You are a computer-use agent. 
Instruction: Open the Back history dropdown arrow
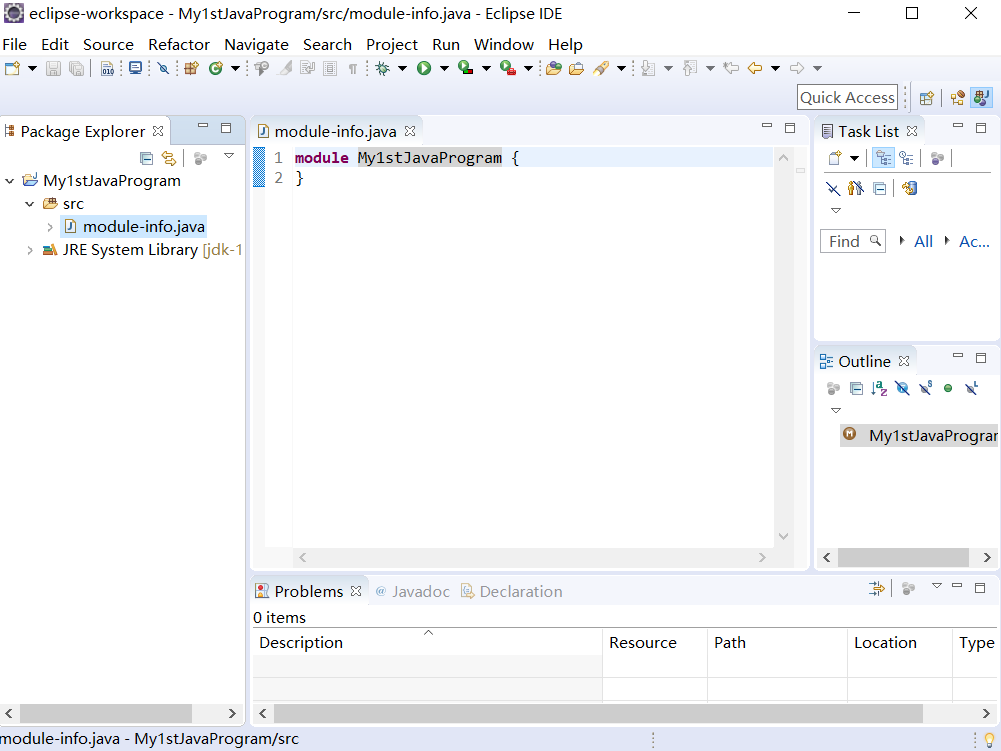(x=775, y=68)
